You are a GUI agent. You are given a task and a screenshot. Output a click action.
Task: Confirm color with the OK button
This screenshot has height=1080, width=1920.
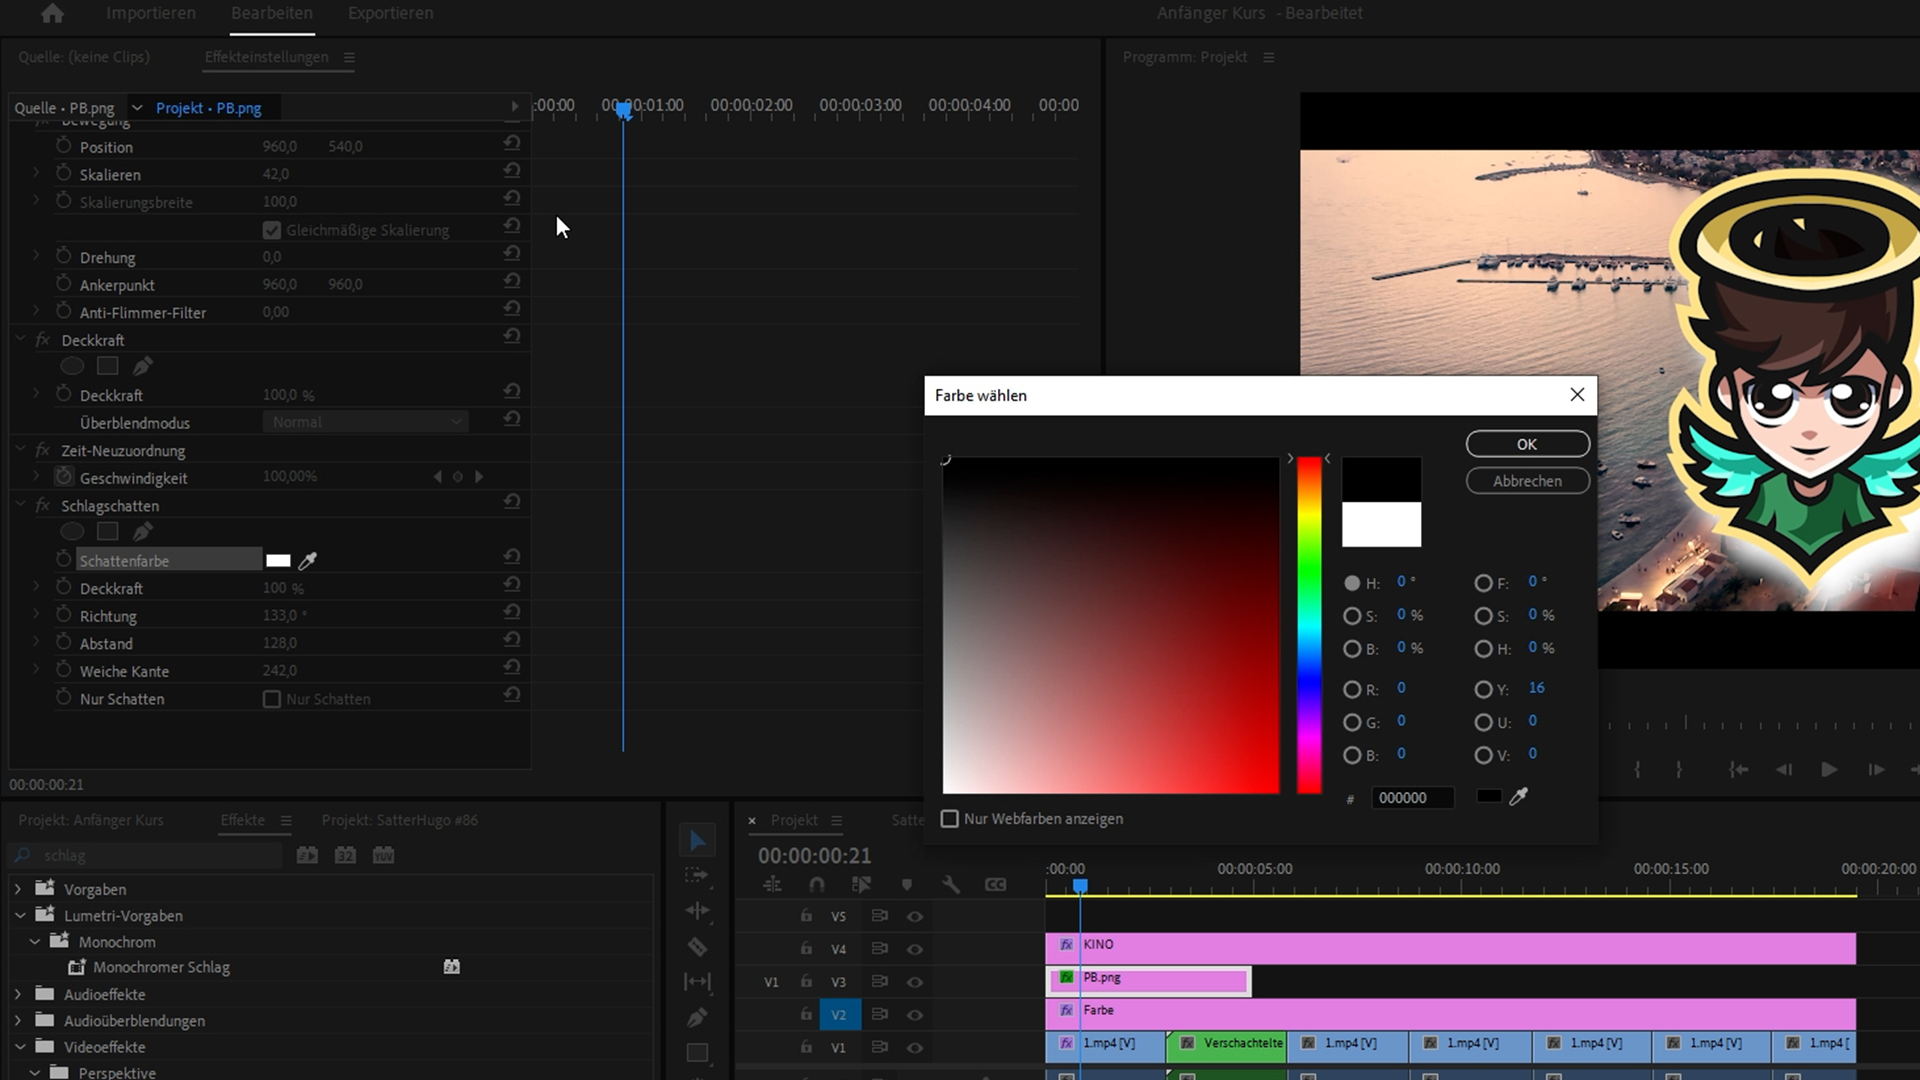(x=1527, y=444)
